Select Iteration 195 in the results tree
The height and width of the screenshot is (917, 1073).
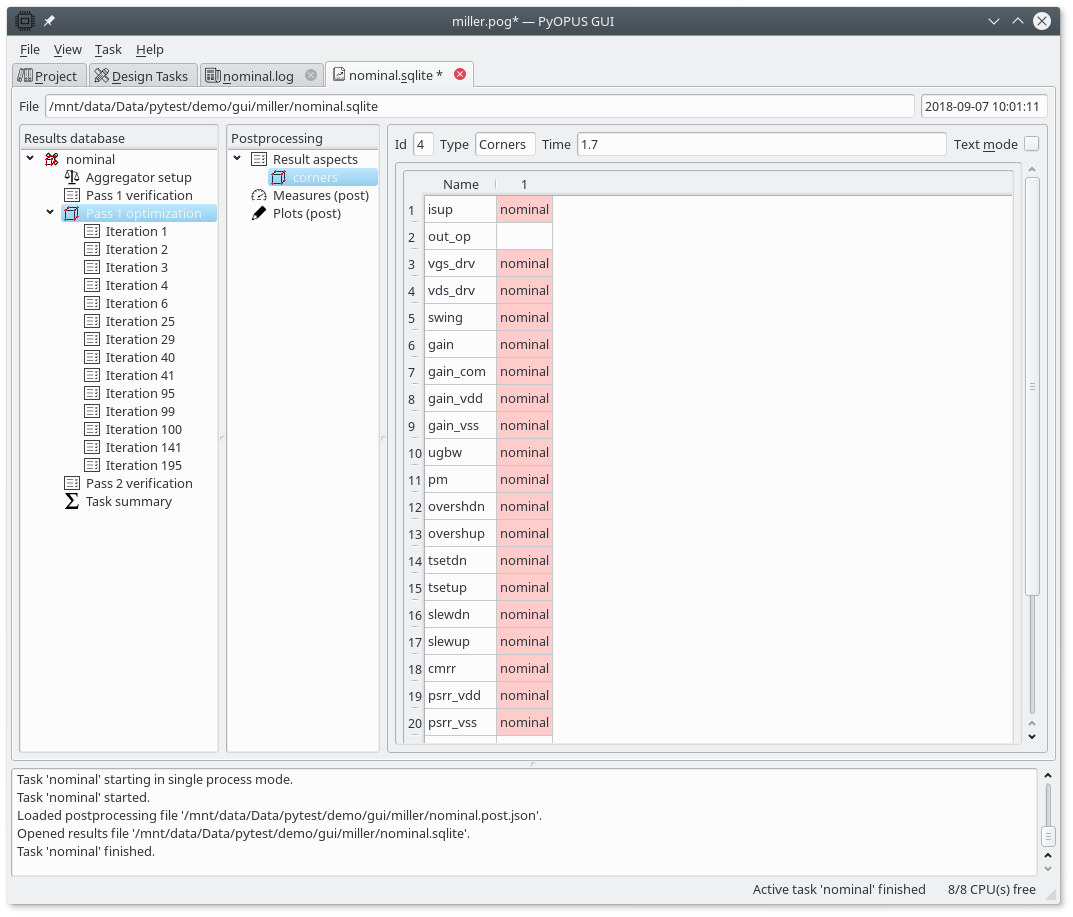point(144,465)
